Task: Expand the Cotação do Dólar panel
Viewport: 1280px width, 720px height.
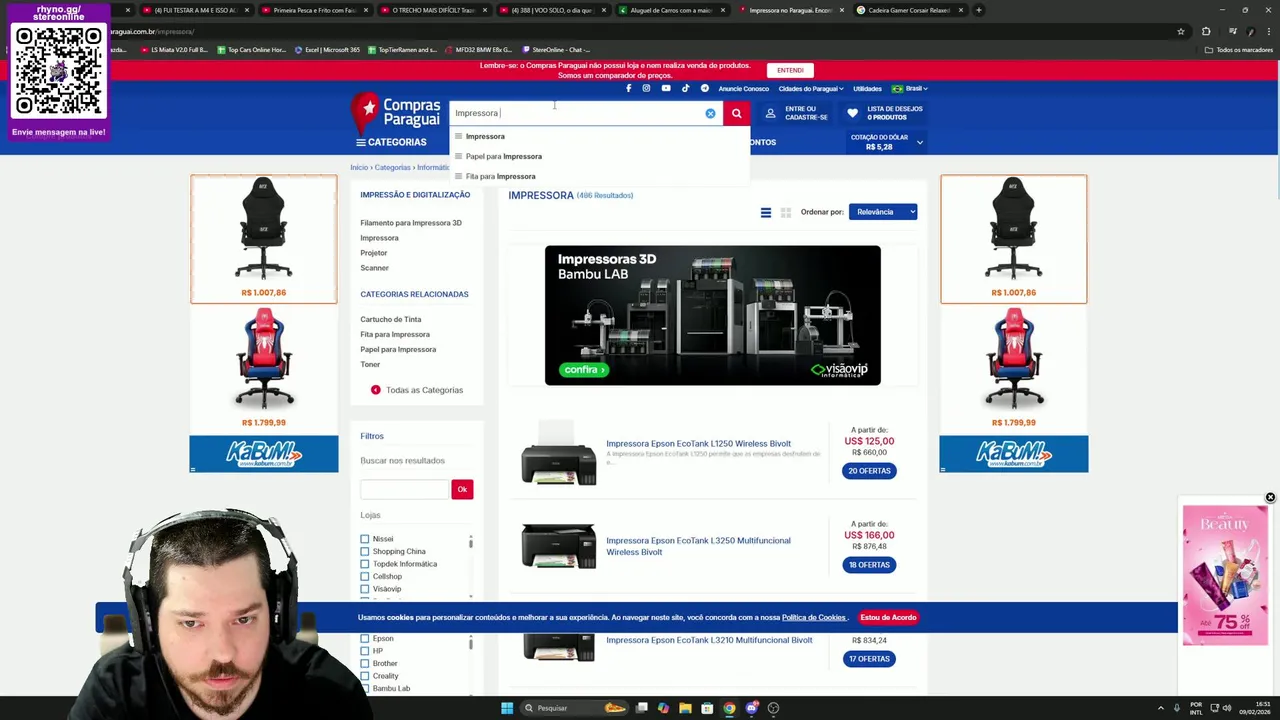Action: click(x=887, y=142)
